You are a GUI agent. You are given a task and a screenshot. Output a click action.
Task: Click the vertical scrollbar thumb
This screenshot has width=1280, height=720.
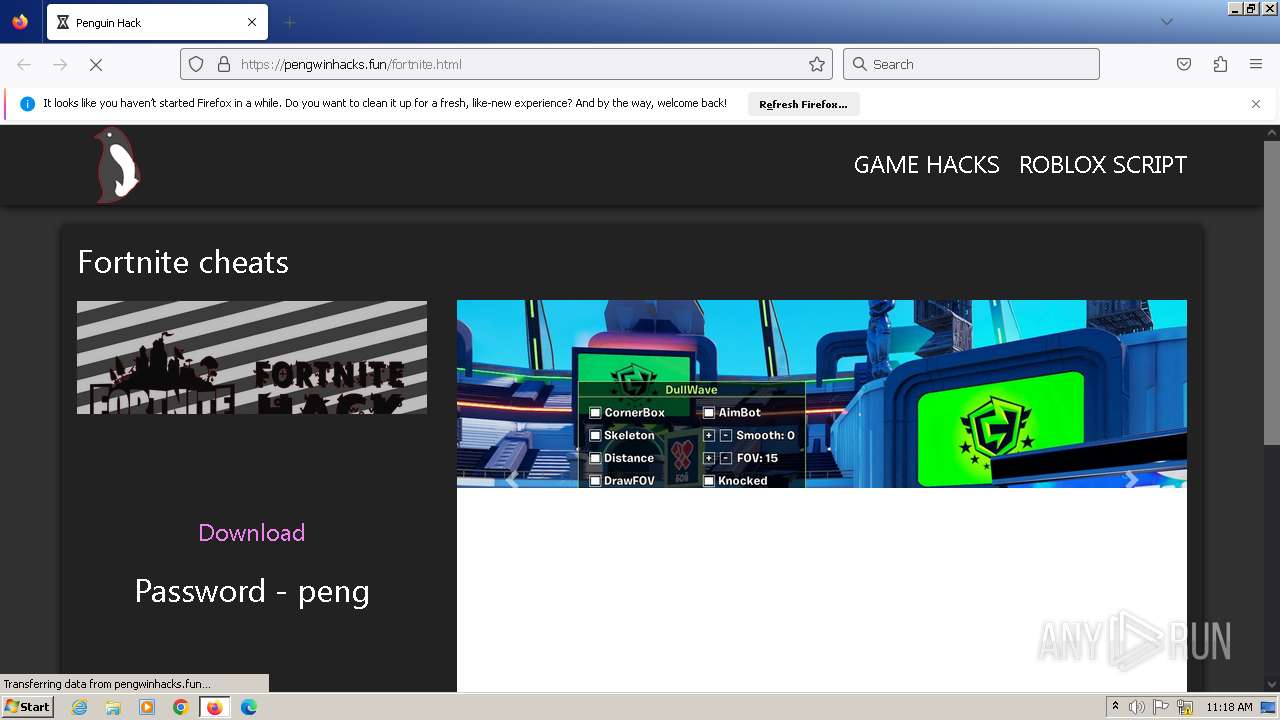tap(1272, 292)
